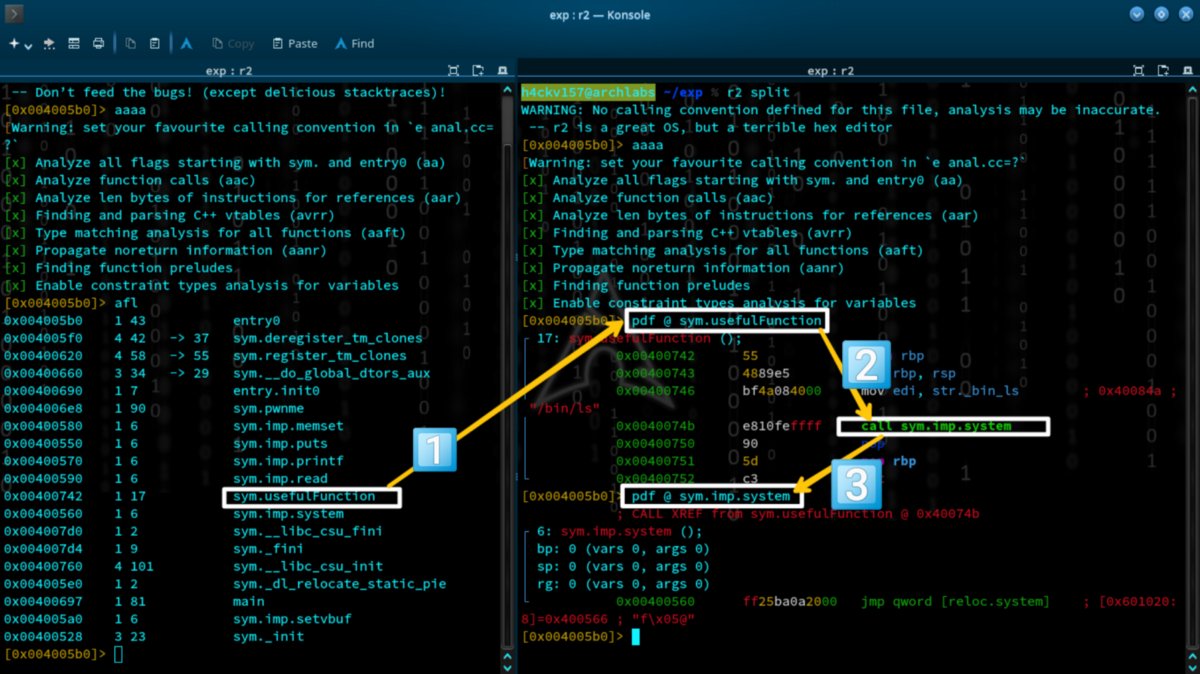The width and height of the screenshot is (1200, 674).
Task: Click the right pane 'exp : r2' title
Action: tap(832, 71)
